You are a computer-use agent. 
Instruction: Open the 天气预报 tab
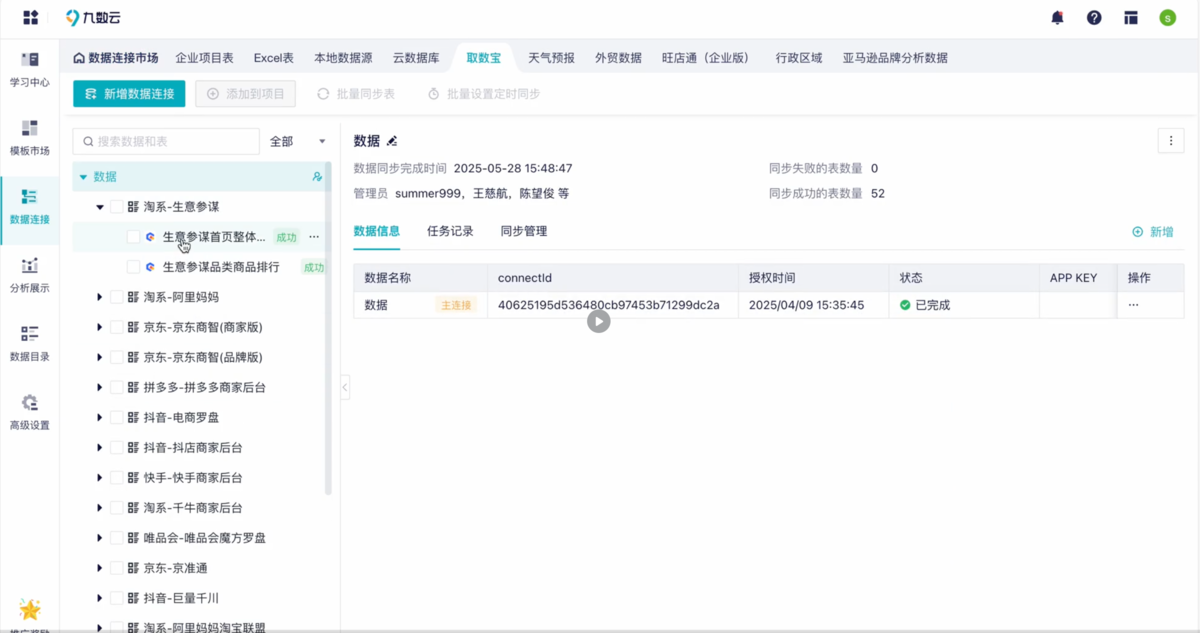[551, 58]
